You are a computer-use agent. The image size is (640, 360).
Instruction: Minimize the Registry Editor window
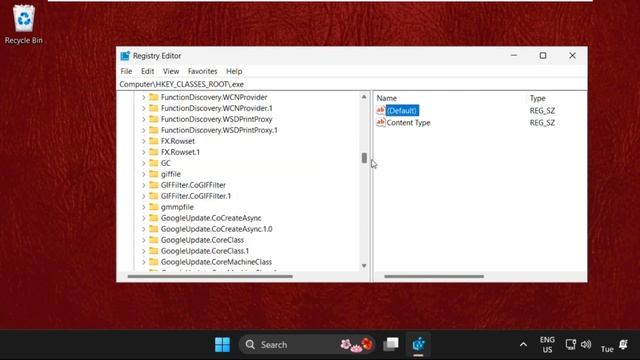pyautogui.click(x=514, y=56)
